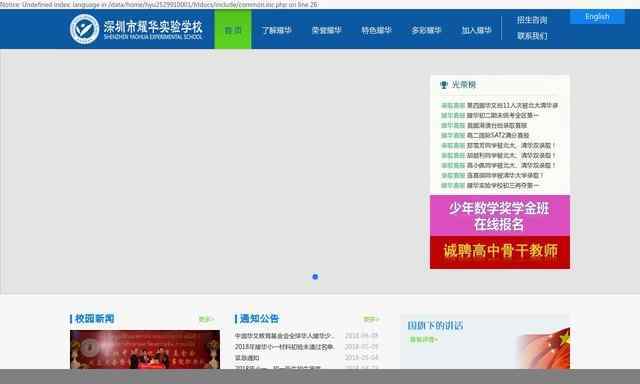The height and width of the screenshot is (384, 640).
Task: Open the 联系我们 link
Action: [532, 36]
